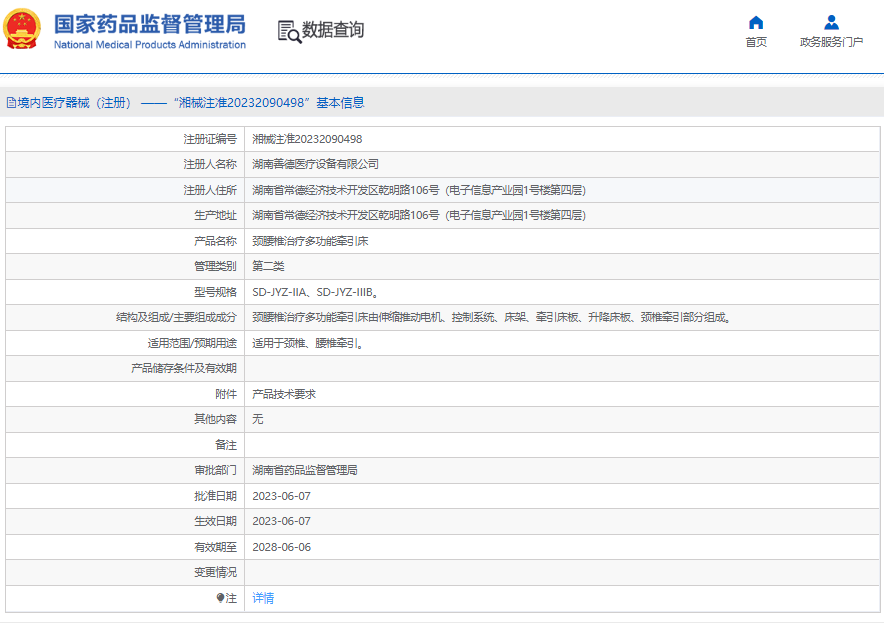The height and width of the screenshot is (623, 884).
Task: Click the 数据查询 heading text
Action: point(333,30)
